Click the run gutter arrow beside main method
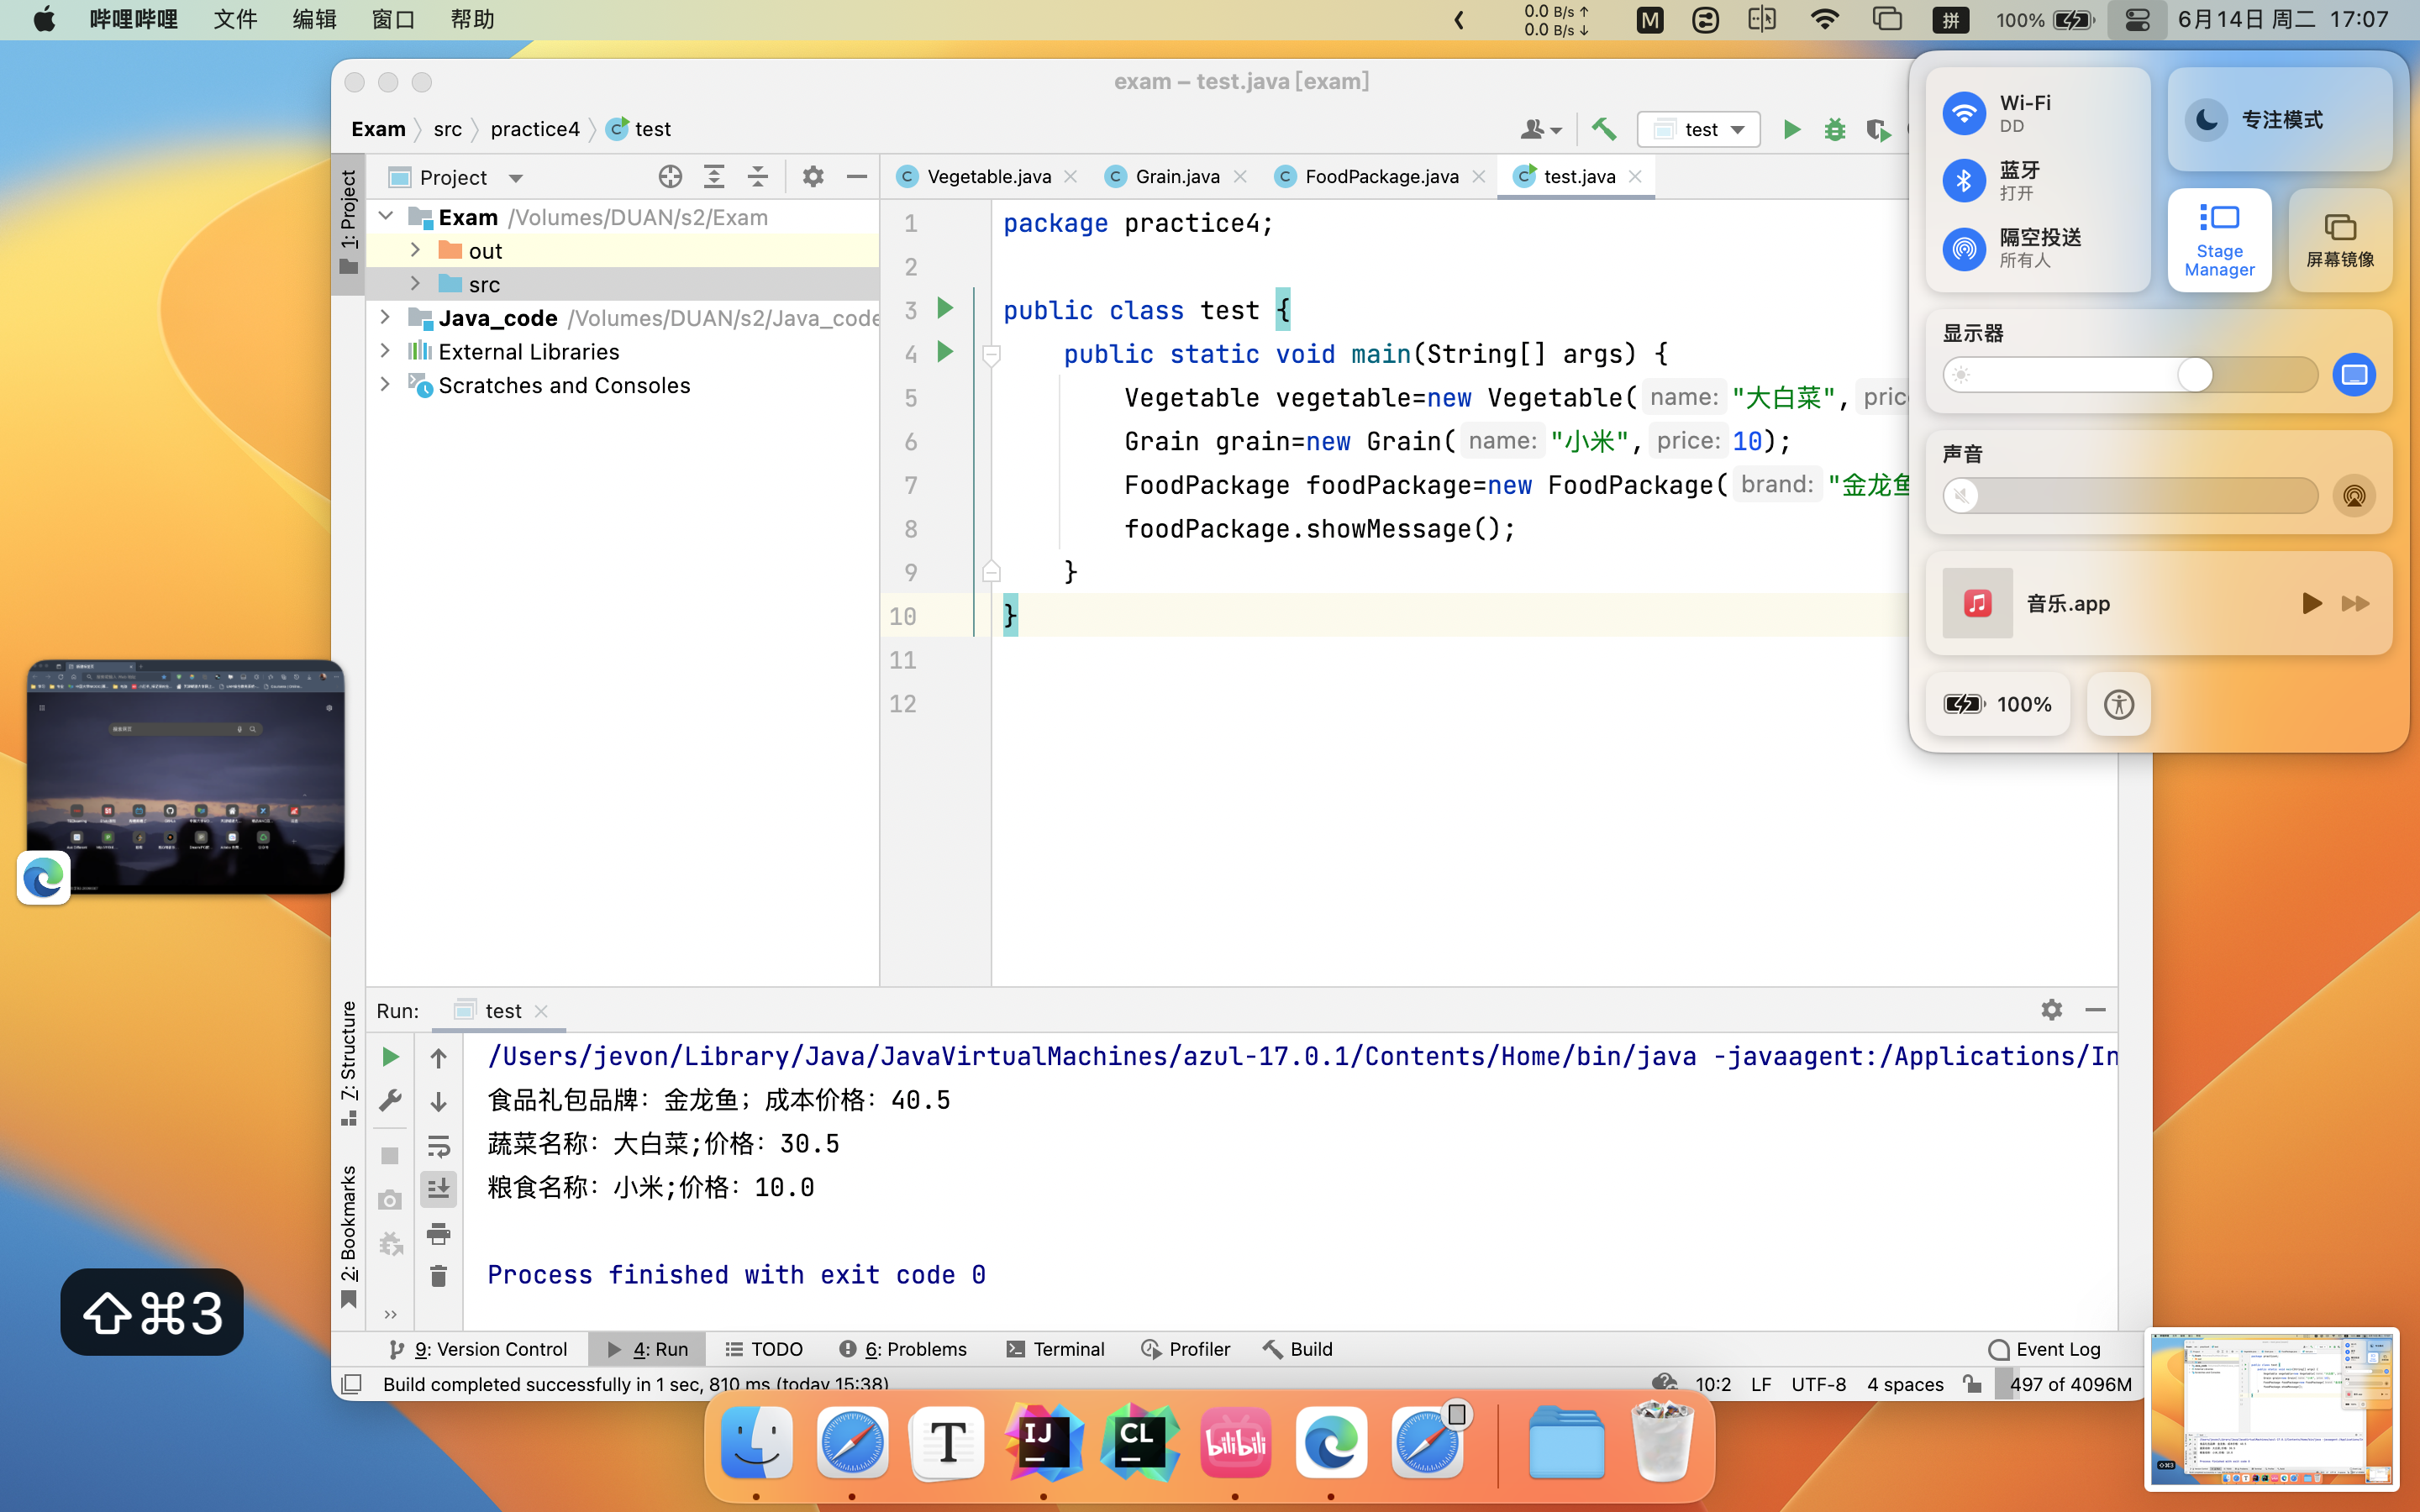 tap(945, 352)
